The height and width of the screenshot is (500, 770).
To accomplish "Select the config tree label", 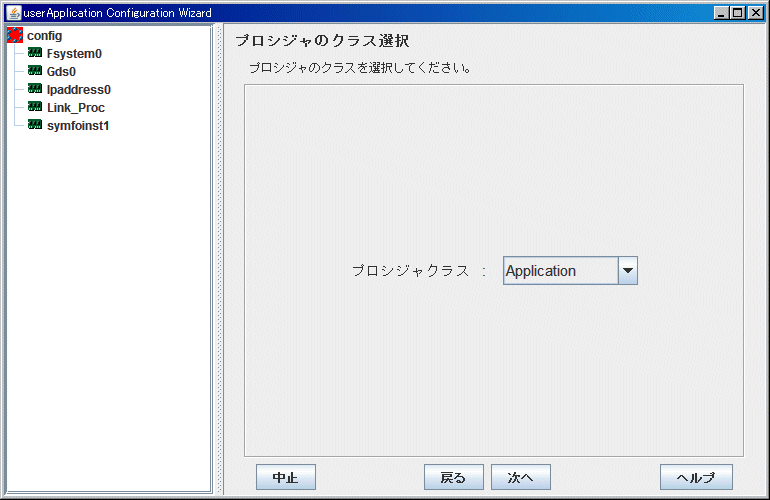I will (45, 36).
